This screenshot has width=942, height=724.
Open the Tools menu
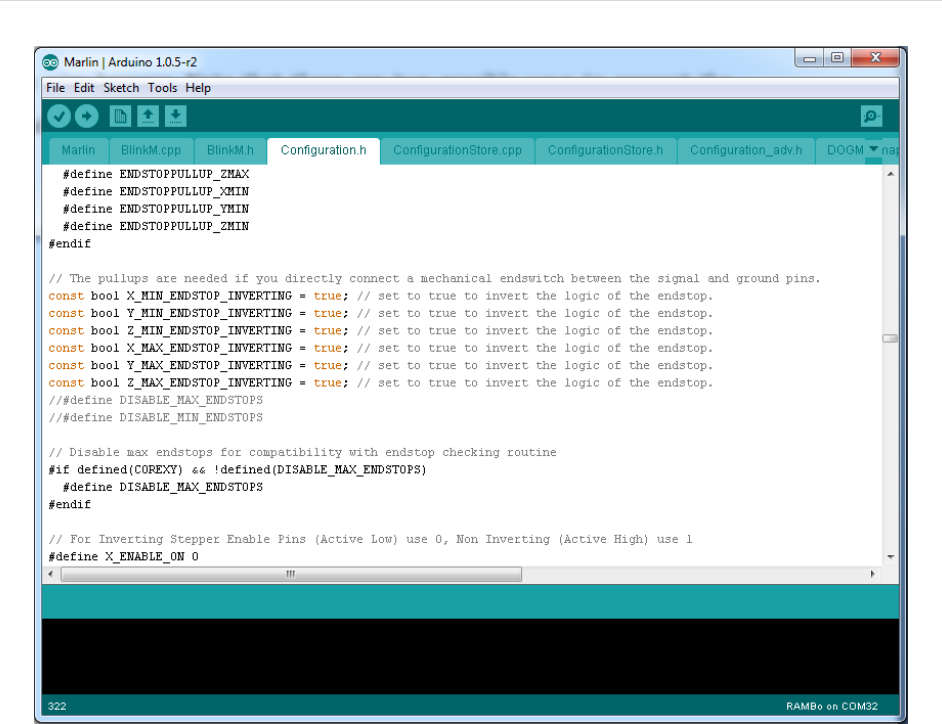point(162,88)
